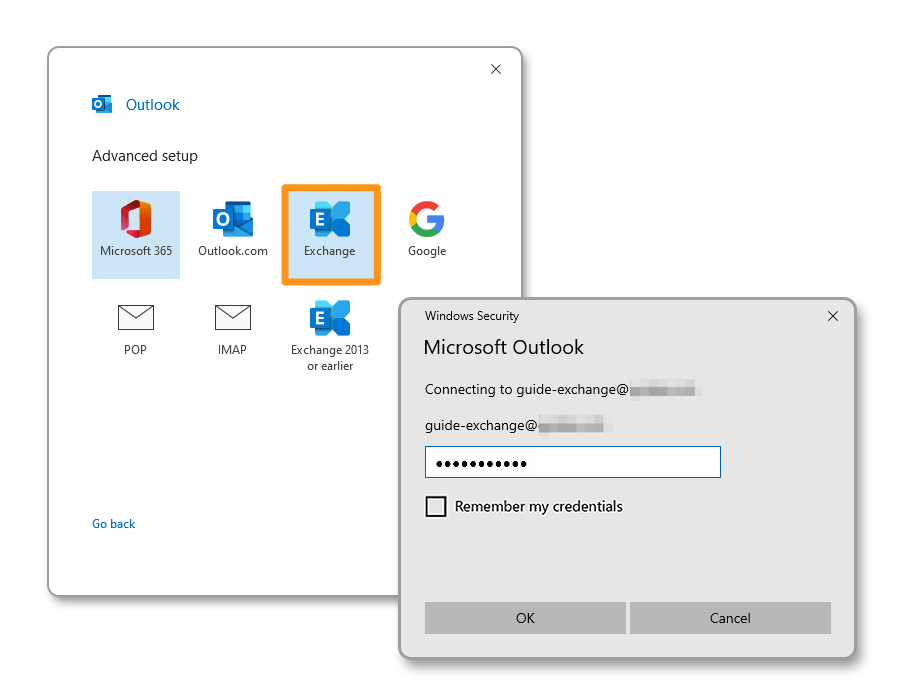Image resolution: width=900 pixels, height=700 pixels.
Task: Choose the IMAP envelope icon
Action: [x=233, y=319]
